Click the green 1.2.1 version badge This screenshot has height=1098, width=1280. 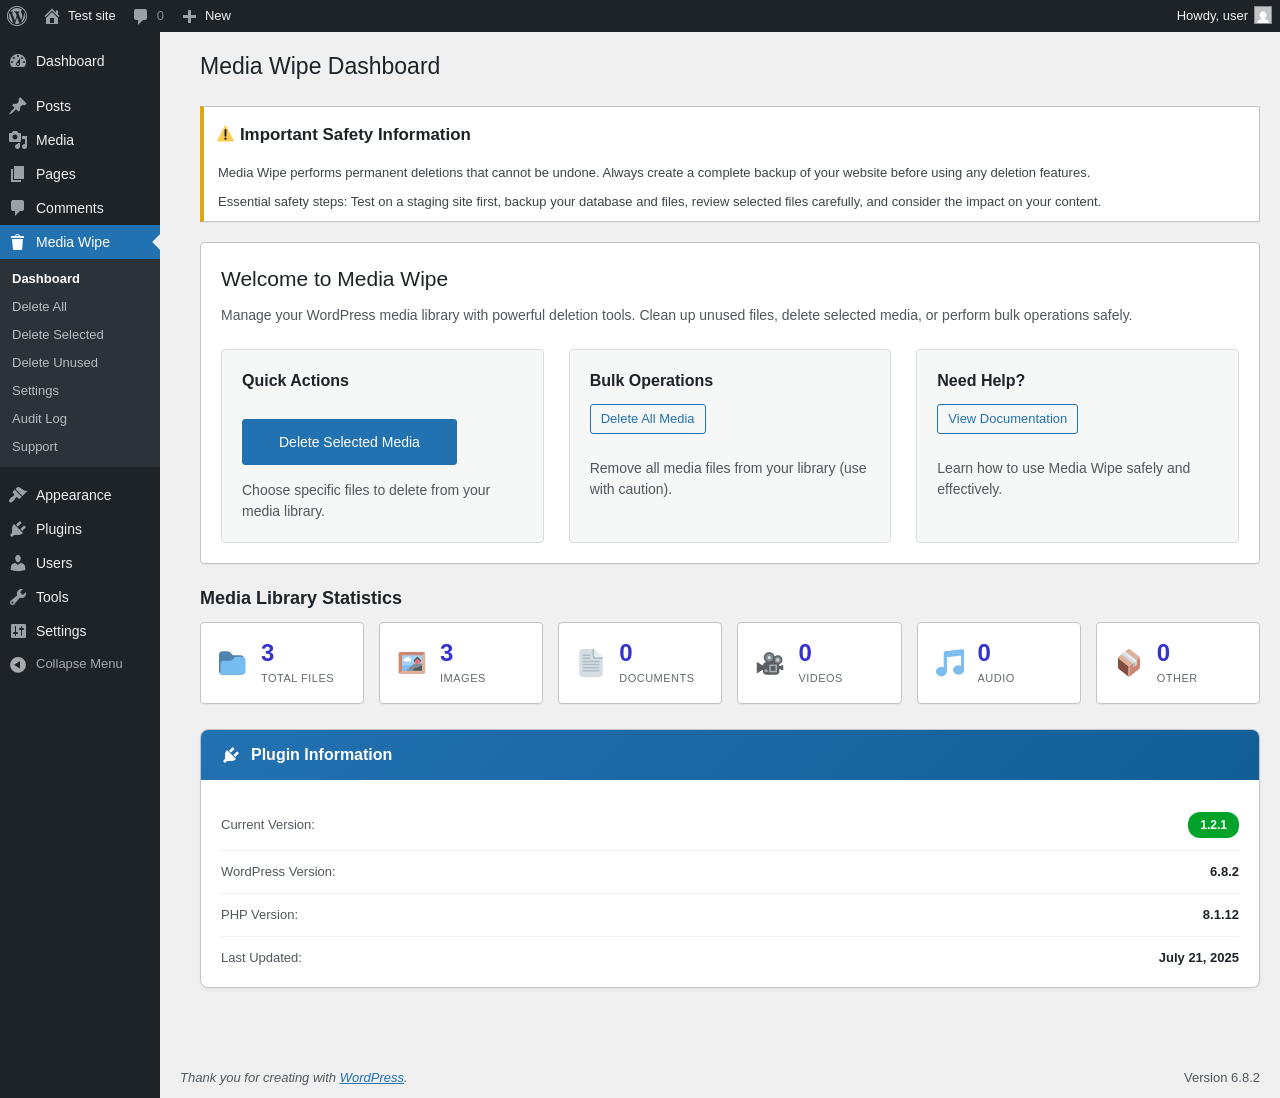(1213, 825)
